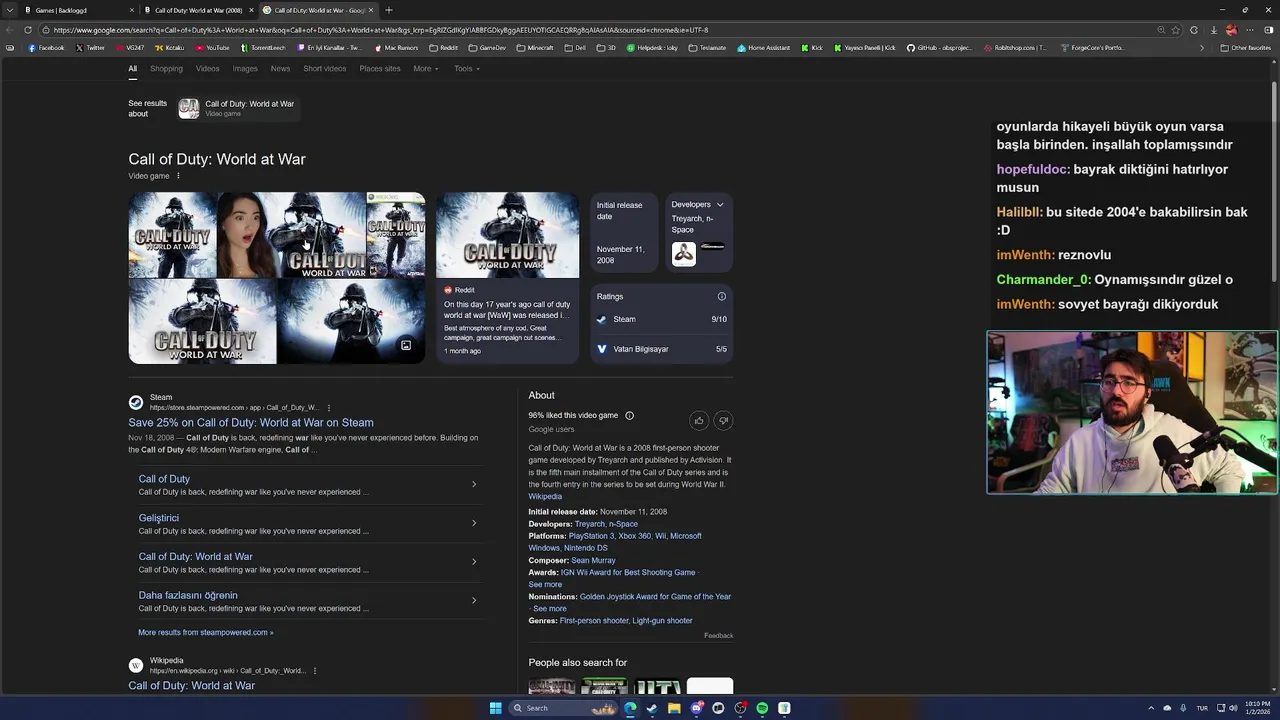Click the Vatan Bilgisayar 5/5 rating row

coord(661,349)
